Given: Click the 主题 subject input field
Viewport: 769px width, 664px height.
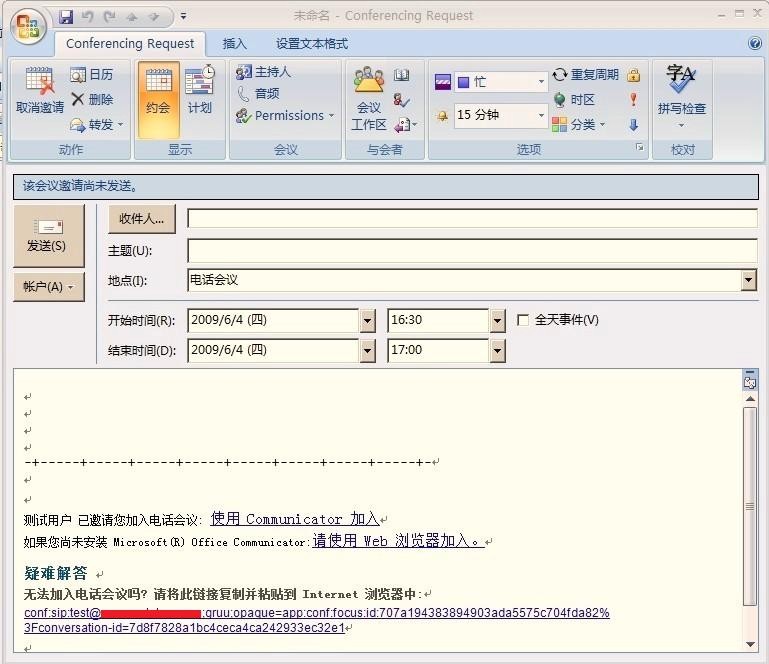Looking at the screenshot, I should [x=472, y=250].
